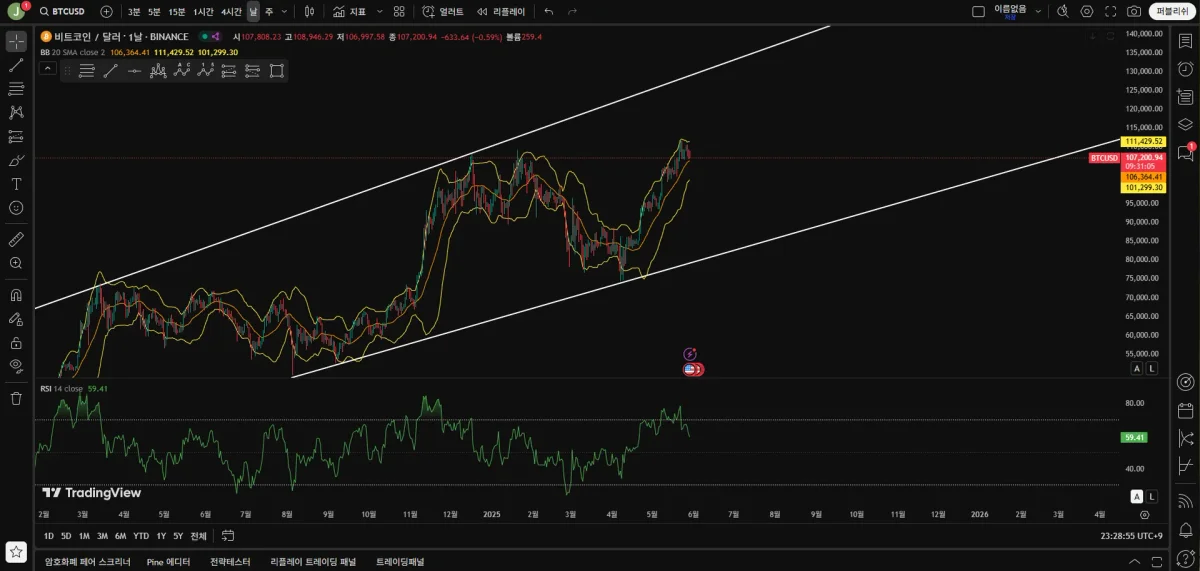Switch to the 5분 timeframe
The image size is (1200, 571).
coord(153,11)
